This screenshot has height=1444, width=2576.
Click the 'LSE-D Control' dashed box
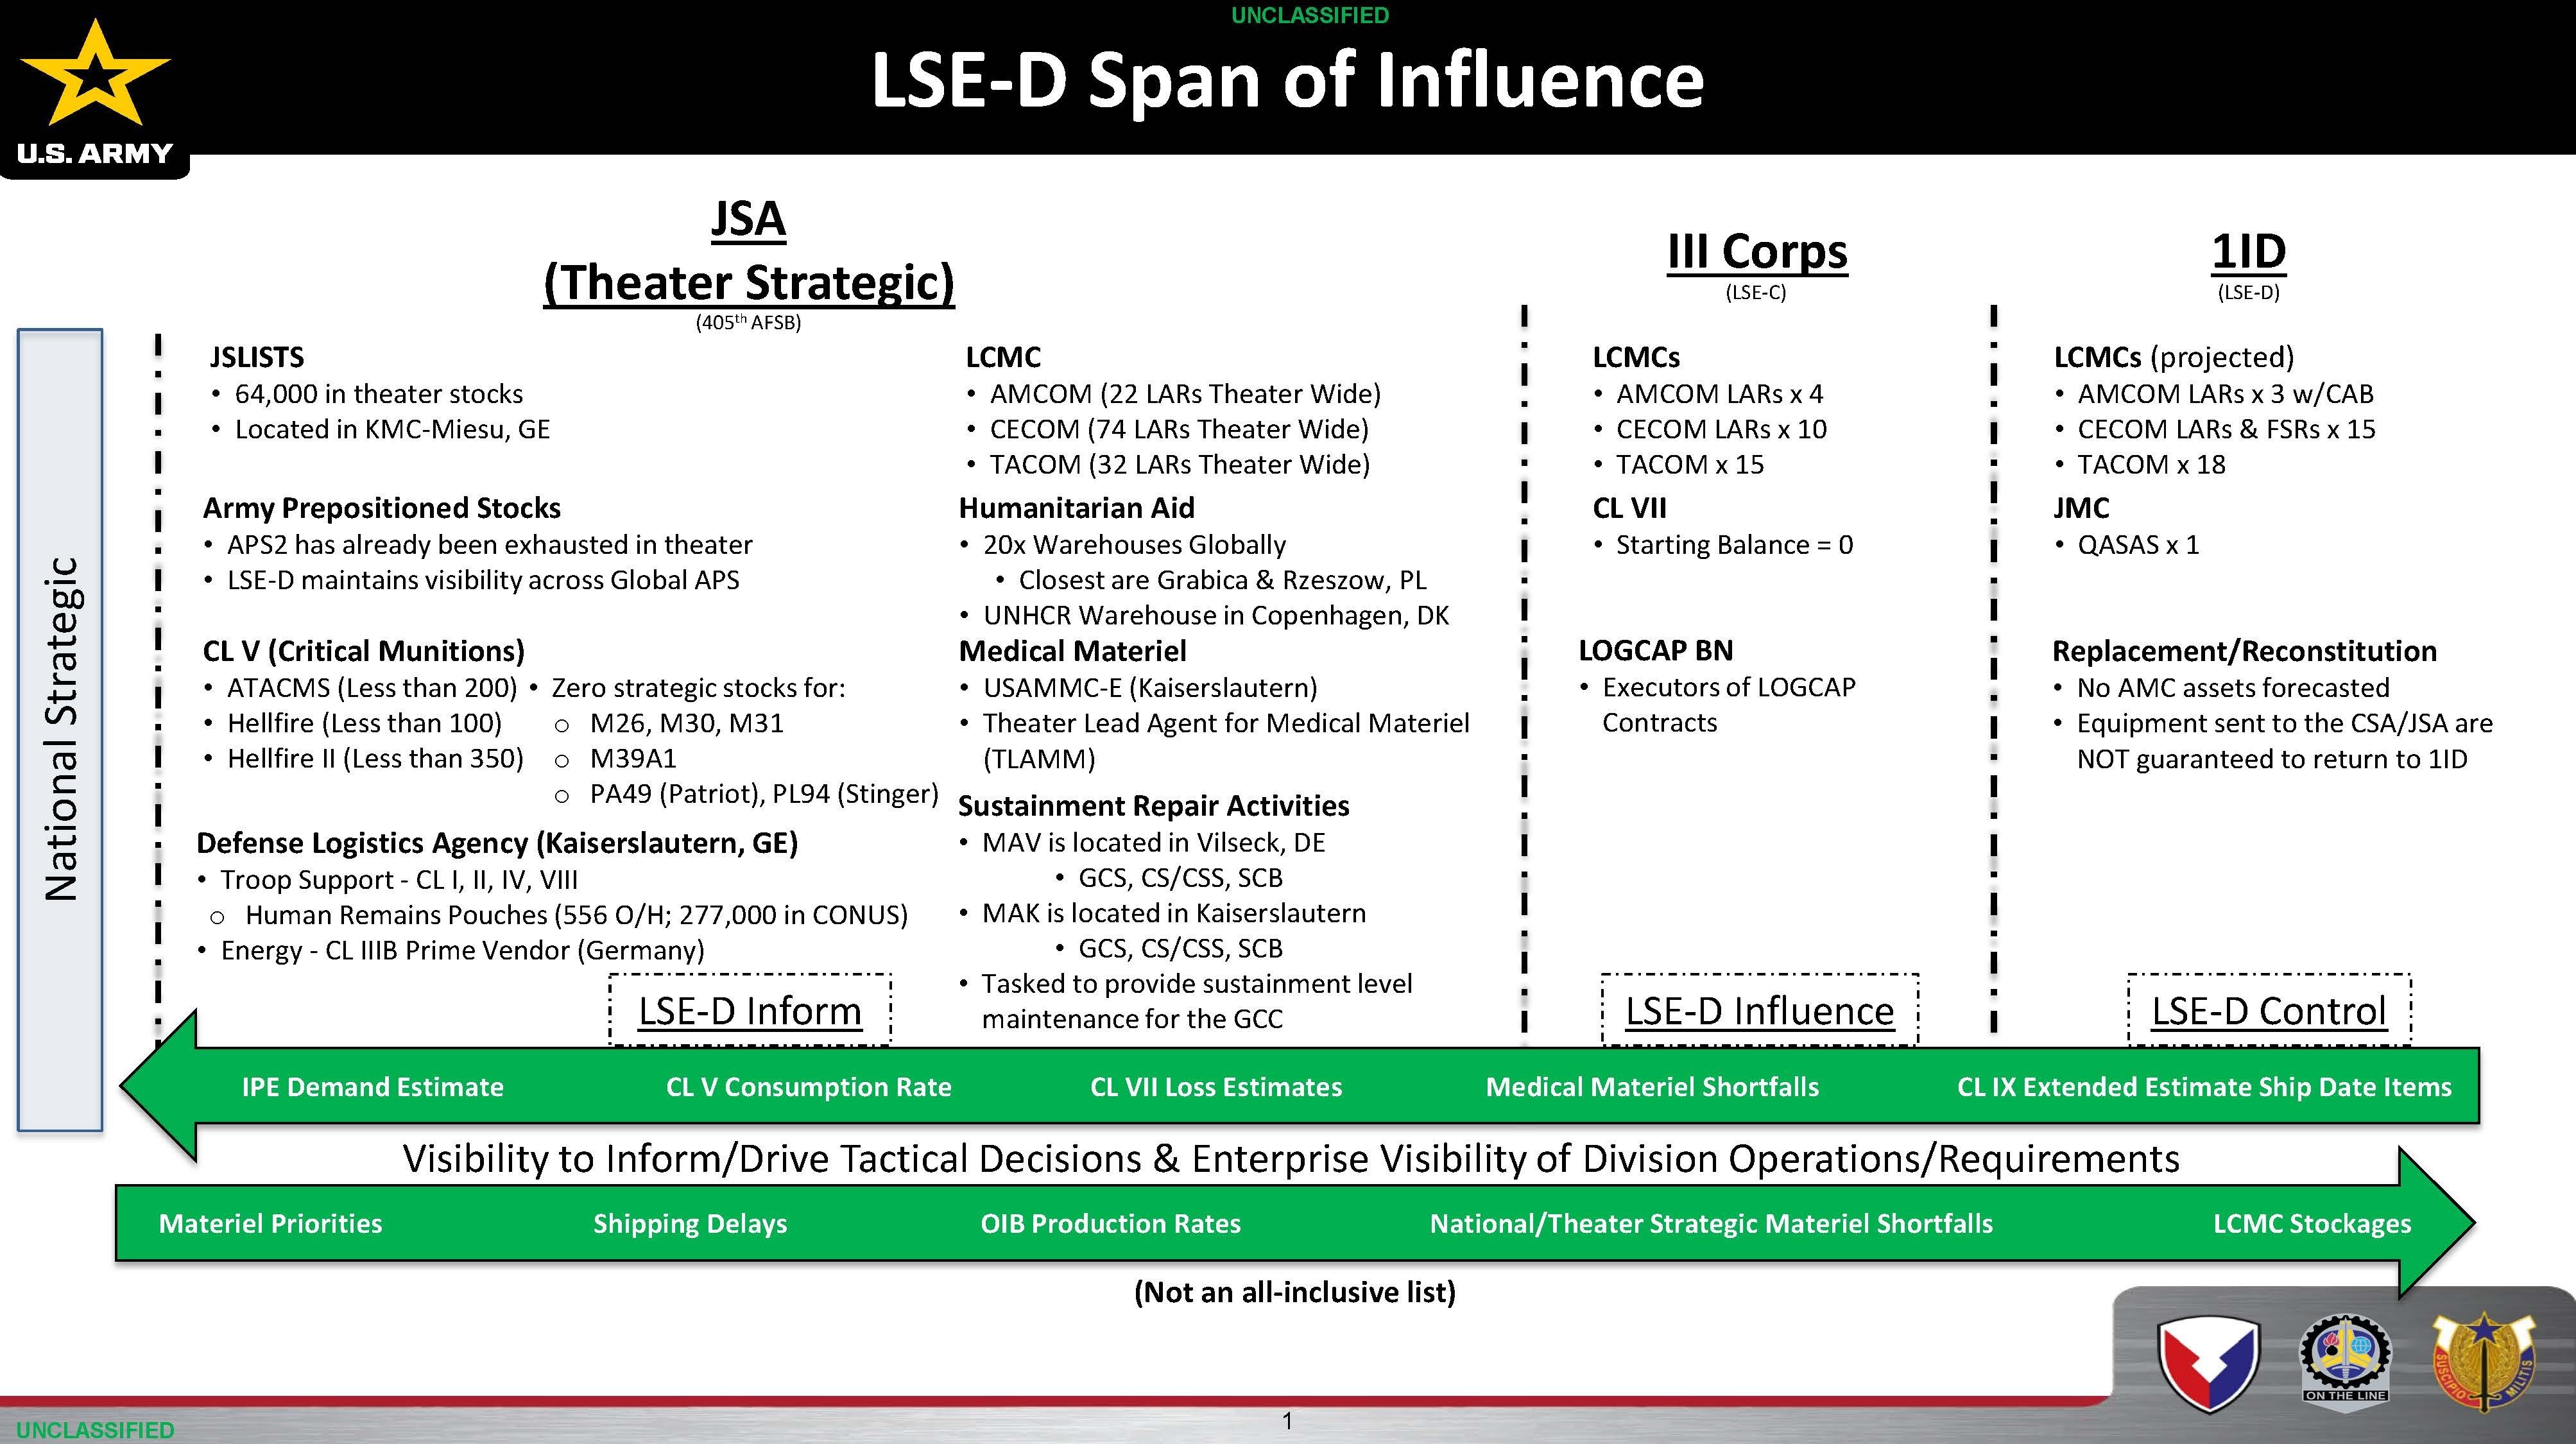click(x=2269, y=1010)
